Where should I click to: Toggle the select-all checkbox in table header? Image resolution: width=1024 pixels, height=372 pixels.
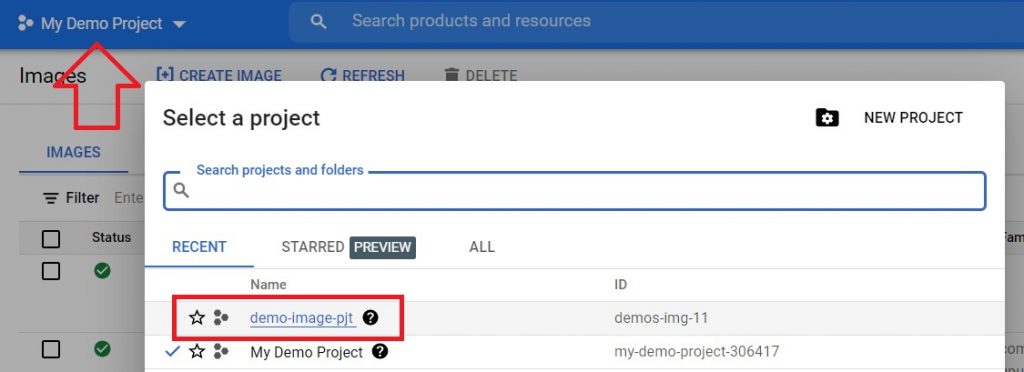coord(51,239)
